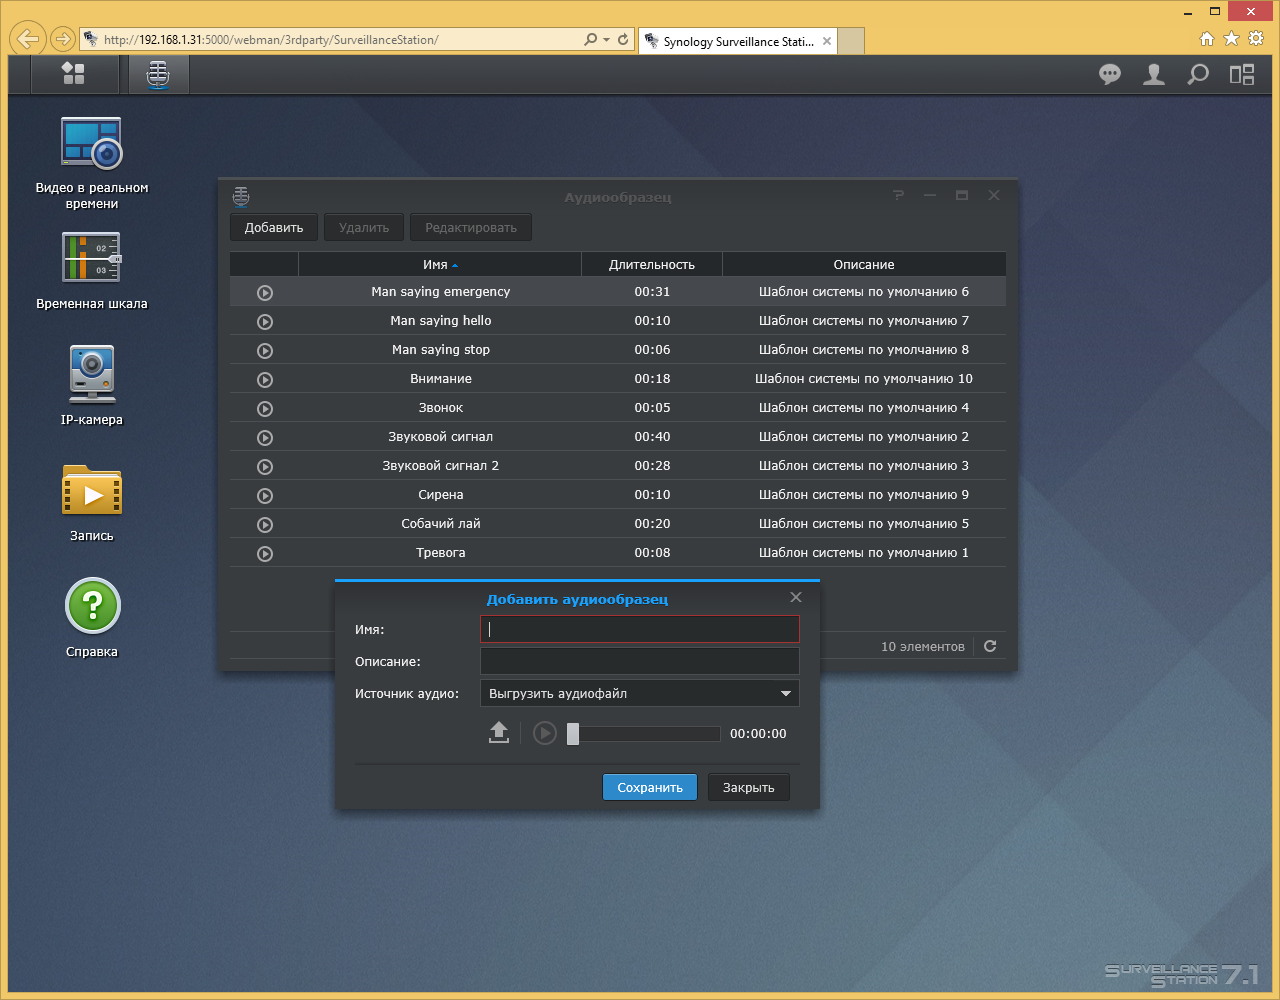This screenshot has height=1000, width=1280.
Task: Open the widgets layout icon at top right
Action: click(1242, 75)
